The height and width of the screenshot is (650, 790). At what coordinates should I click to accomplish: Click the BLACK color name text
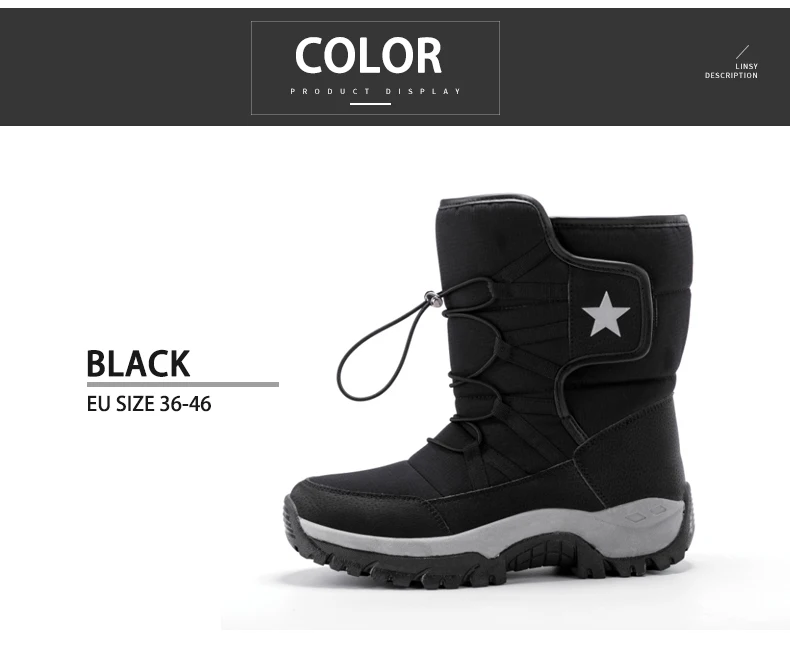(138, 363)
